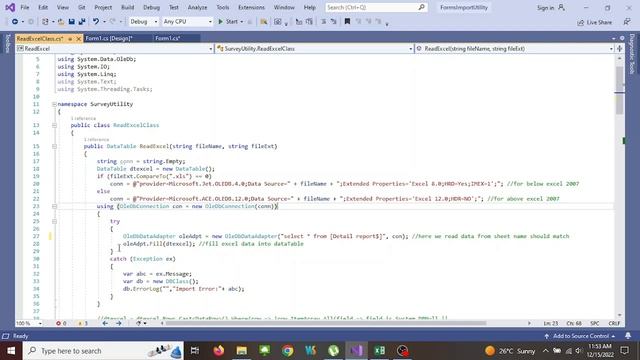The image size is (640, 360).
Task: Click Add to Source Control
Action: pyautogui.click(x=580, y=336)
